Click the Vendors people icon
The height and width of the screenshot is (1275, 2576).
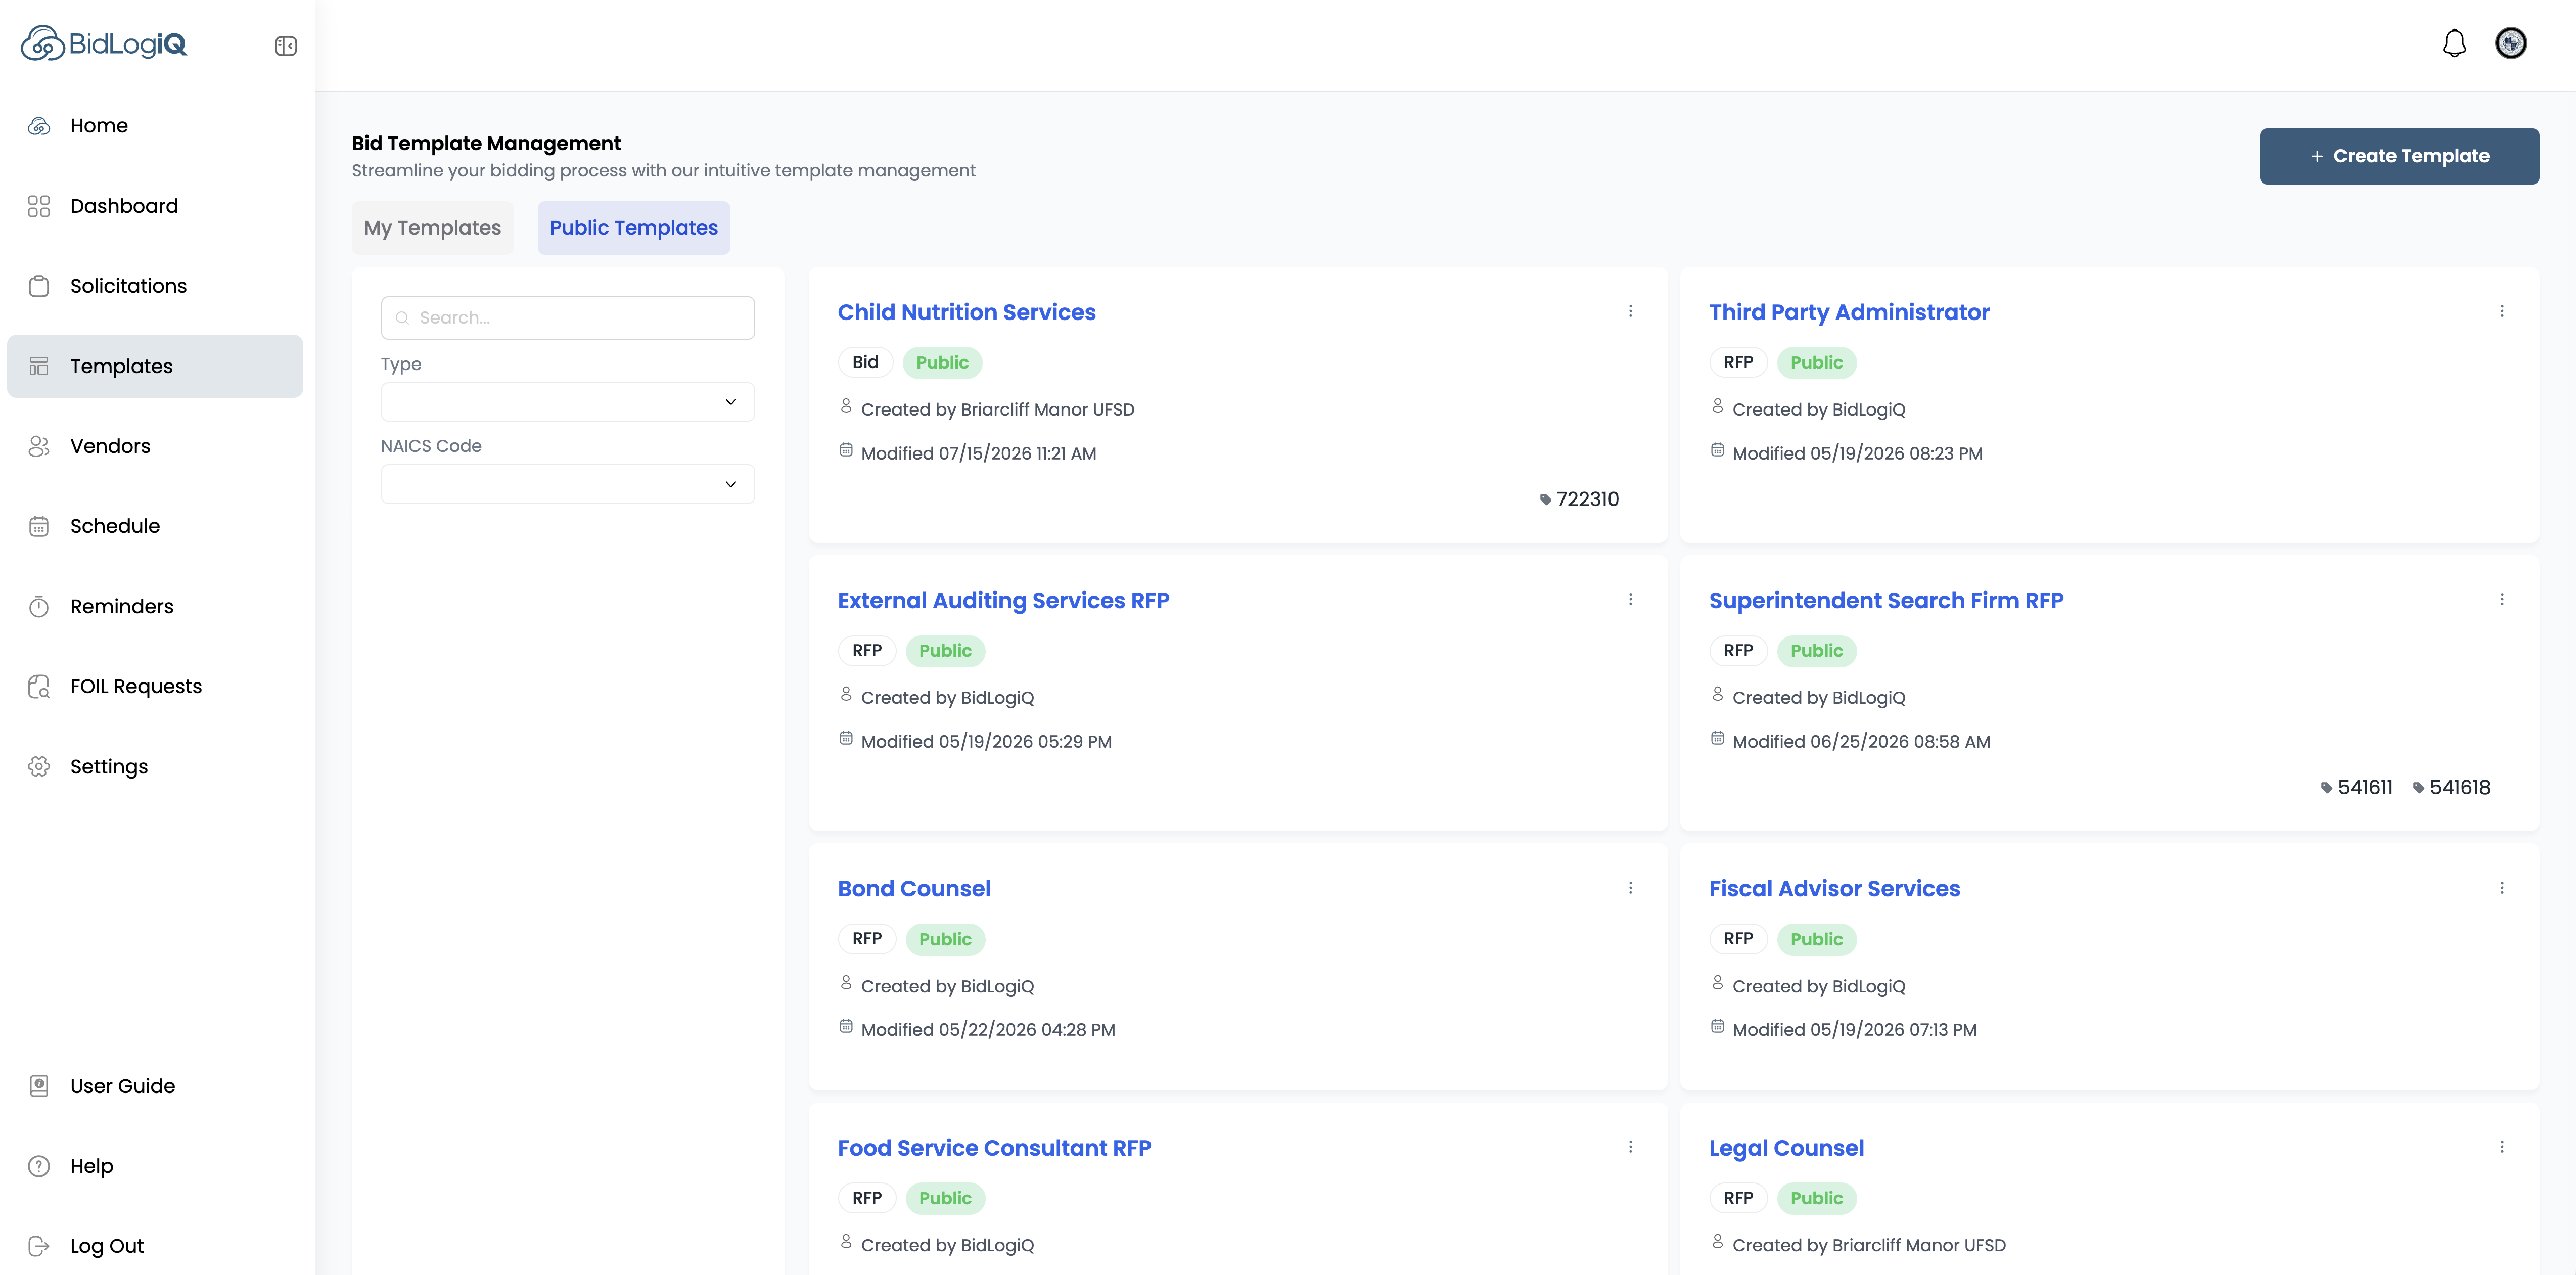pyautogui.click(x=39, y=446)
